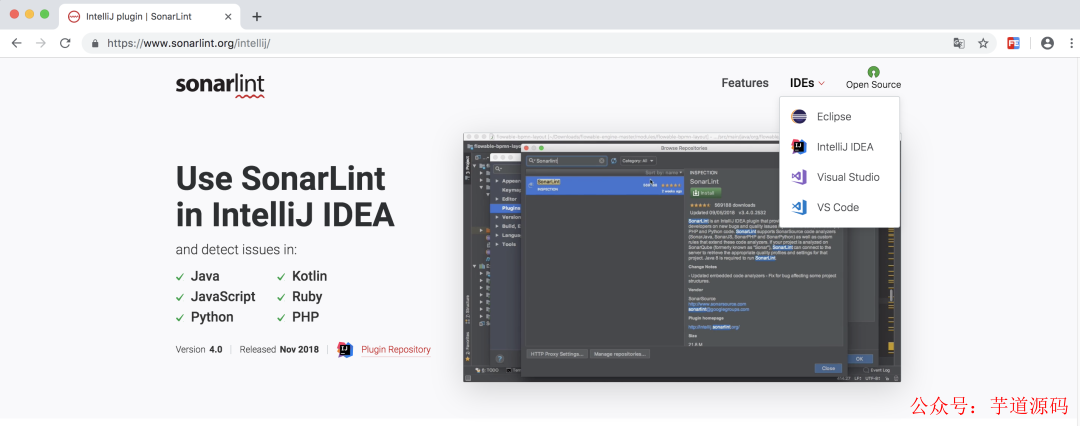Screen dimensions: 1080x426
Task: Open the Features nav item
Action: 745,83
